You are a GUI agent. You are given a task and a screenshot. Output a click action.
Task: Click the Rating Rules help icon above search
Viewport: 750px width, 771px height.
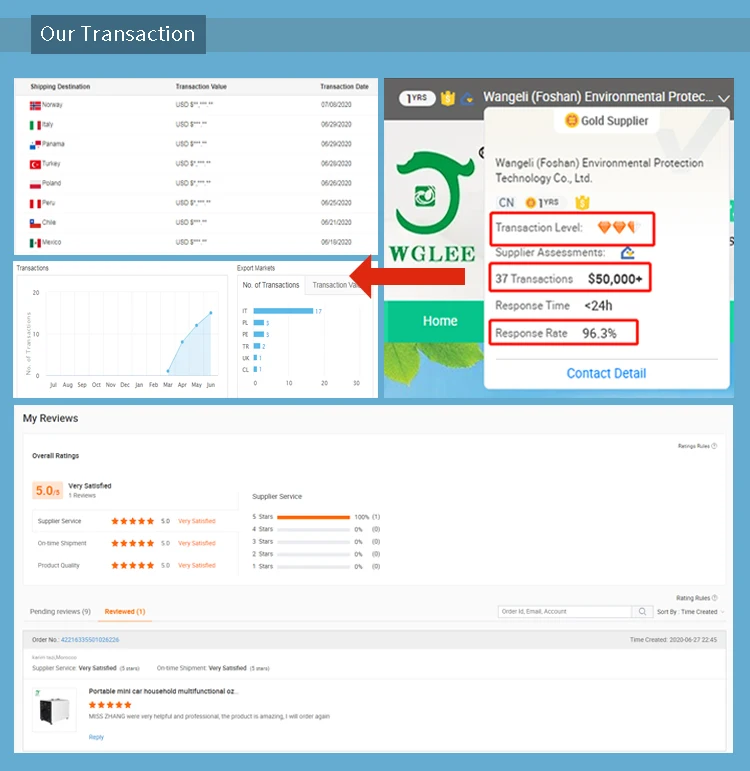point(715,598)
